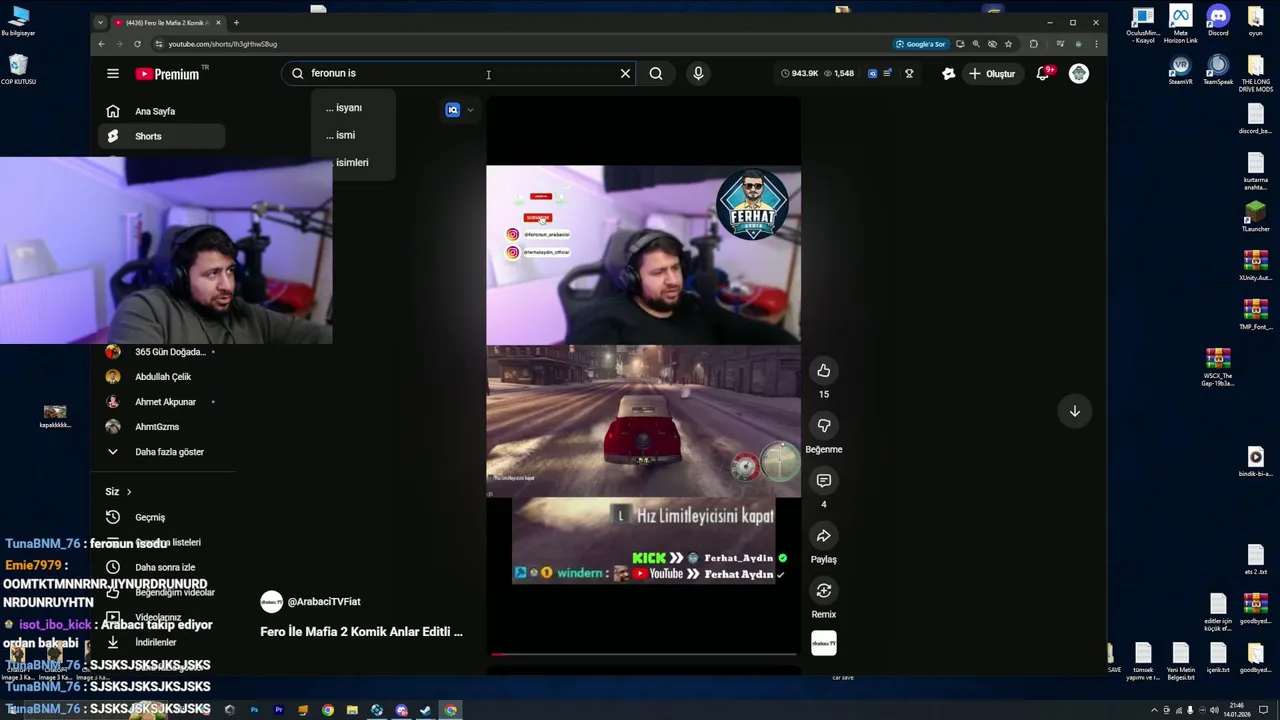Open 'THE LONG DRIVE MODS' desktop folder
Viewport: 1280px width, 720px height.
tap(1255, 74)
